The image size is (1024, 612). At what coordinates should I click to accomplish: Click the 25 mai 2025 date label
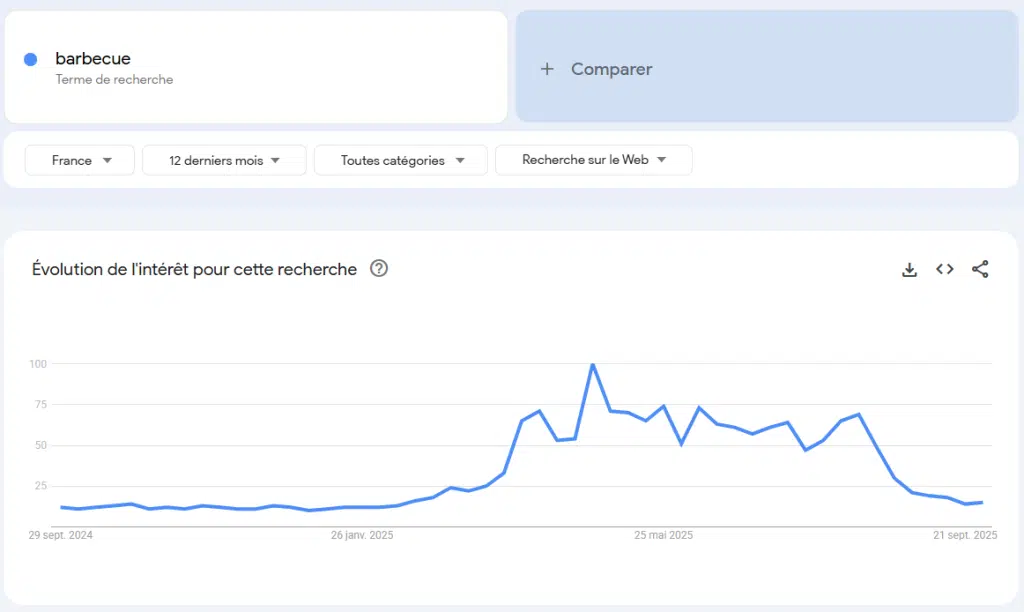[663, 535]
